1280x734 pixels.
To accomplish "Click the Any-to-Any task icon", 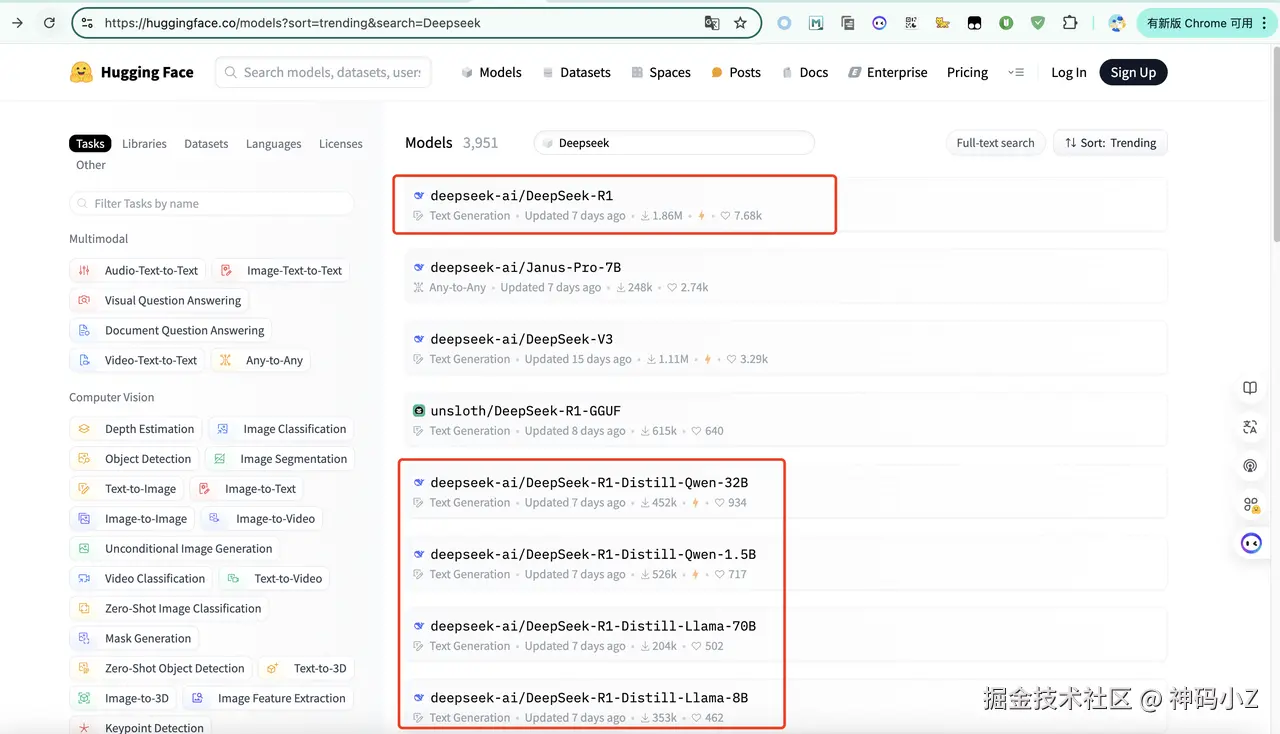I will (x=225, y=360).
